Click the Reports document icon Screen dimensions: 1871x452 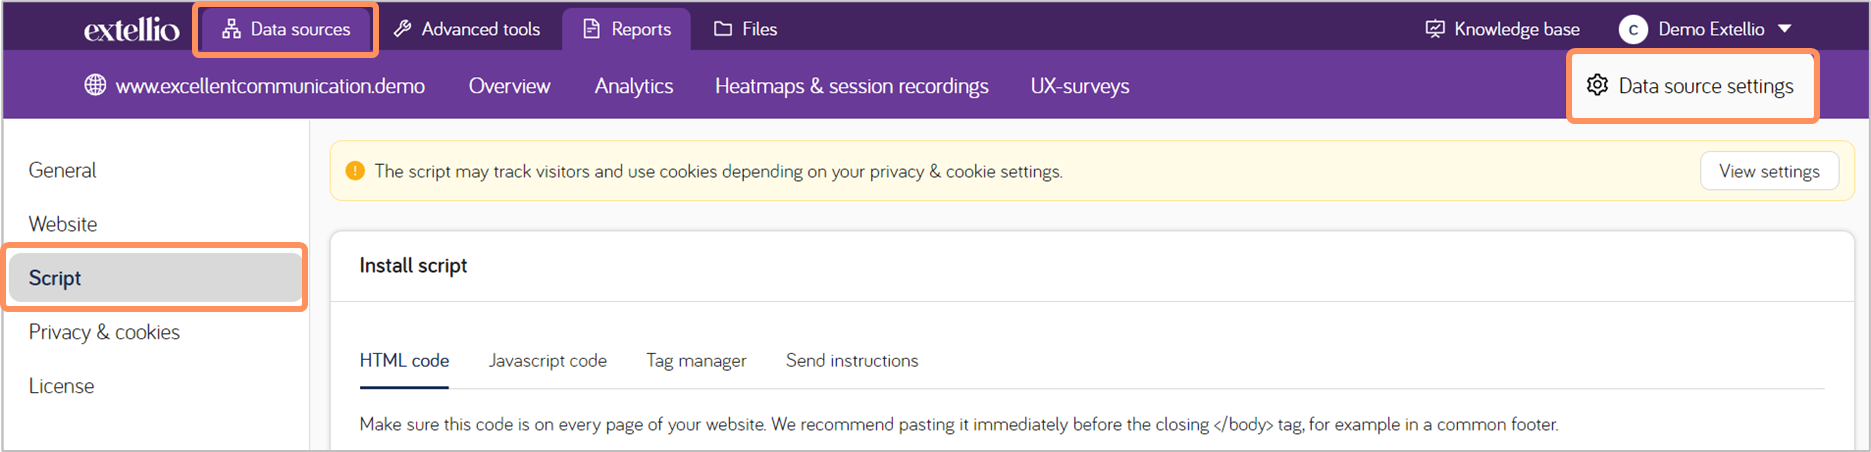592,29
